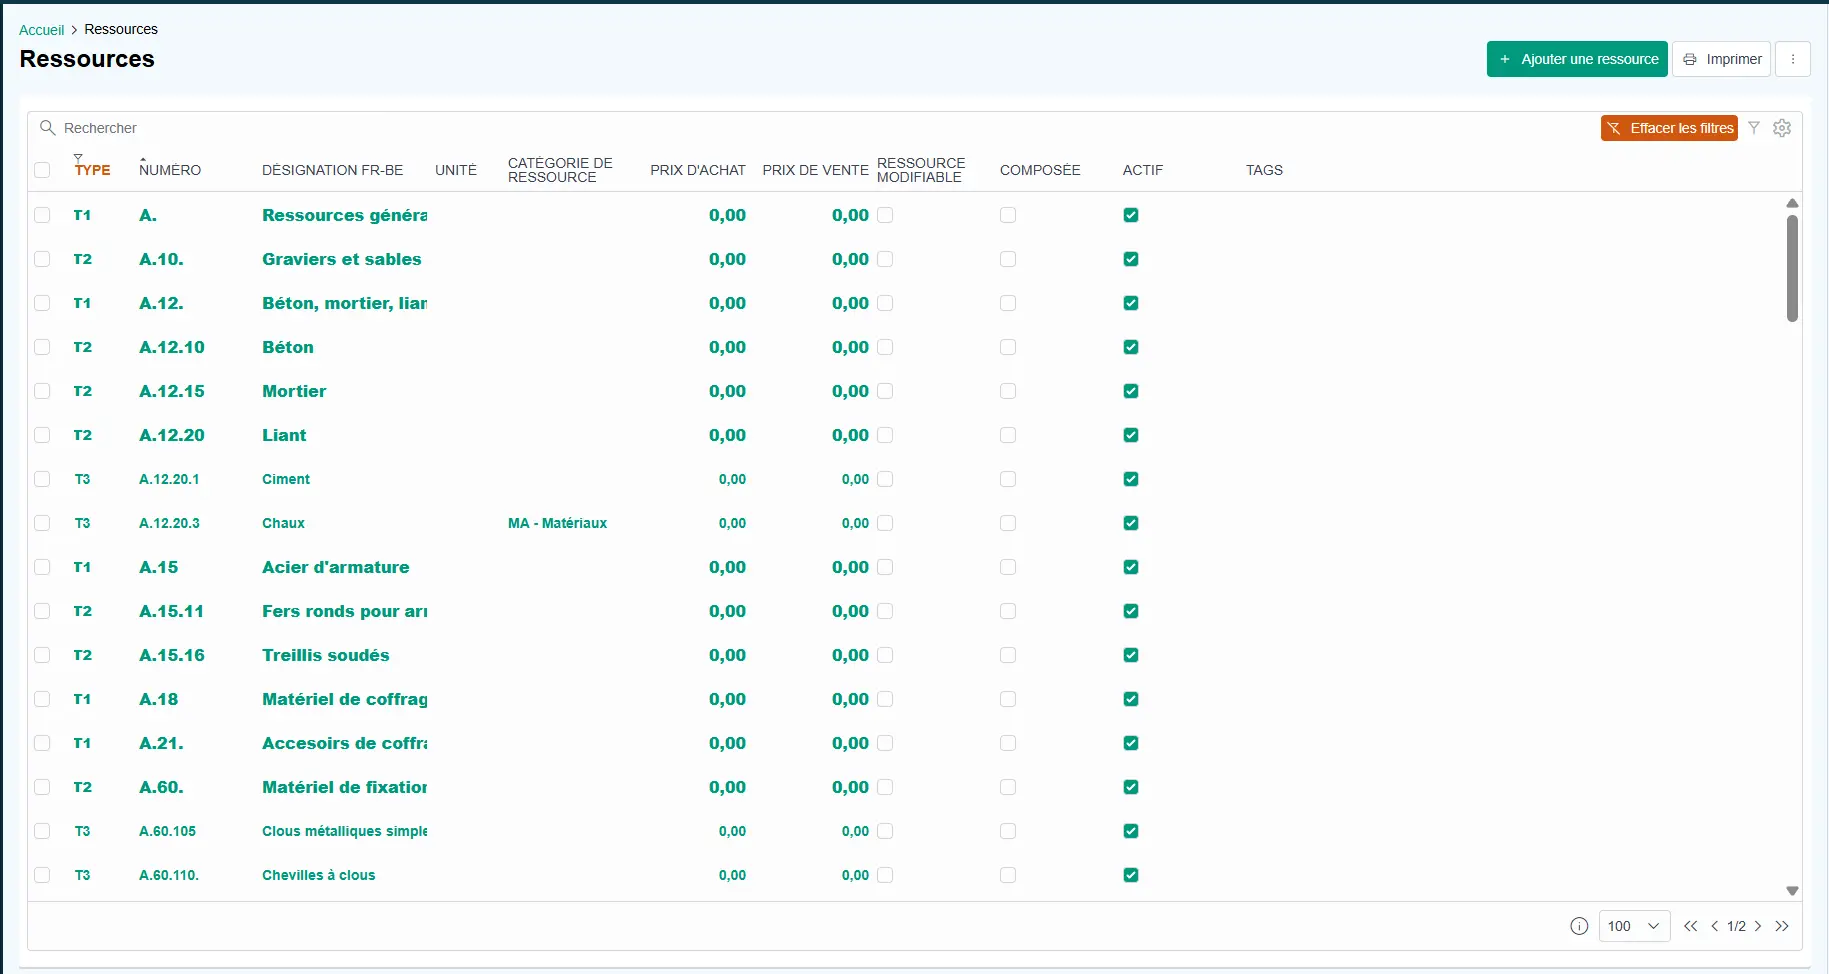
Task: Select row A. Ressources générales checkbox
Action: click(x=42, y=215)
